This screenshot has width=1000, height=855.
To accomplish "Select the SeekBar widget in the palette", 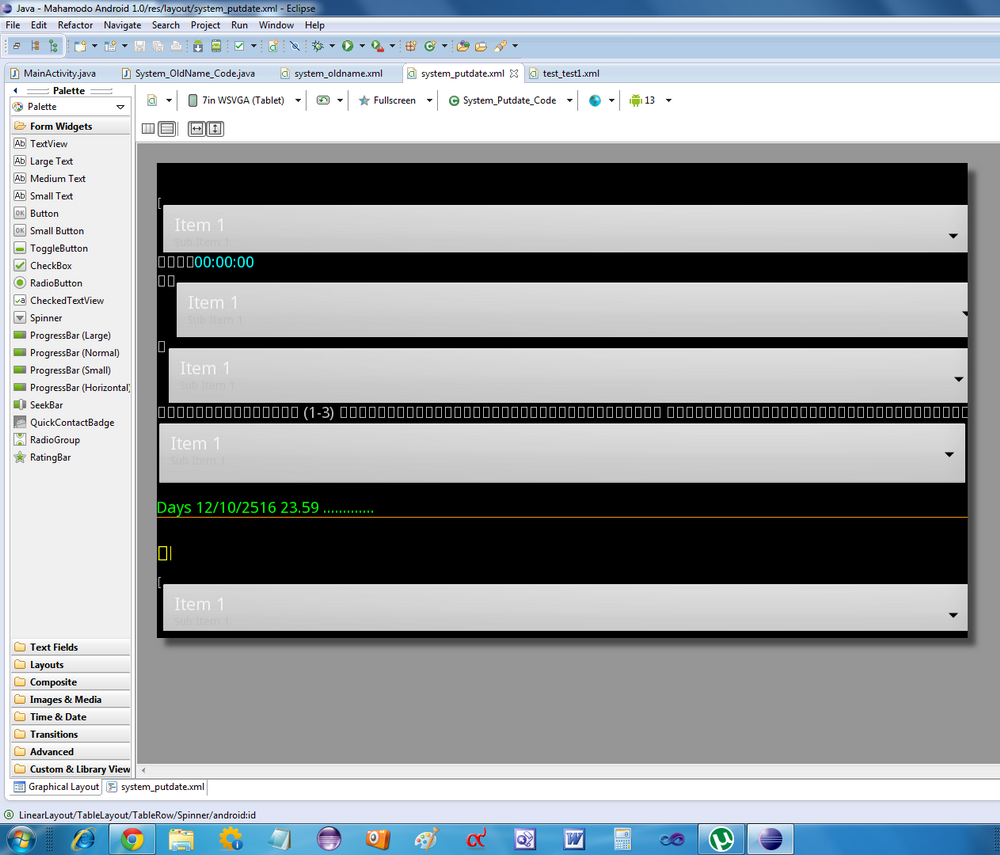I will pos(46,405).
